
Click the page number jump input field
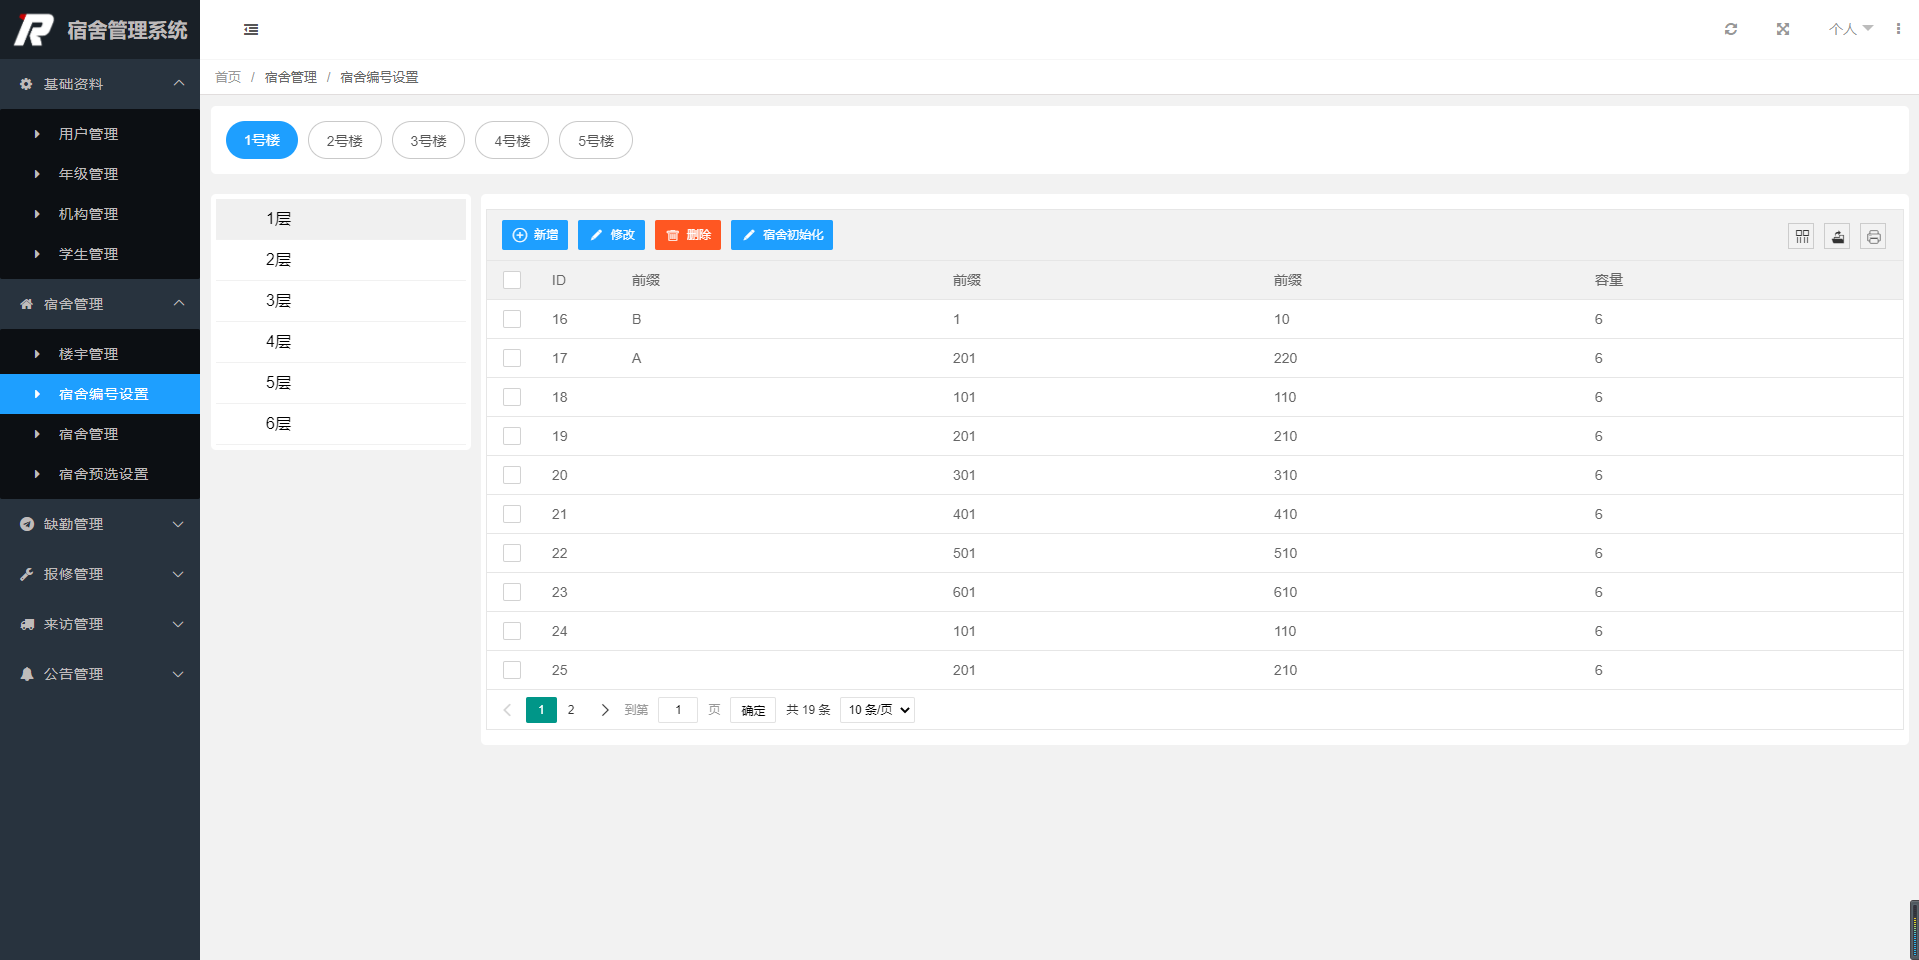678,710
